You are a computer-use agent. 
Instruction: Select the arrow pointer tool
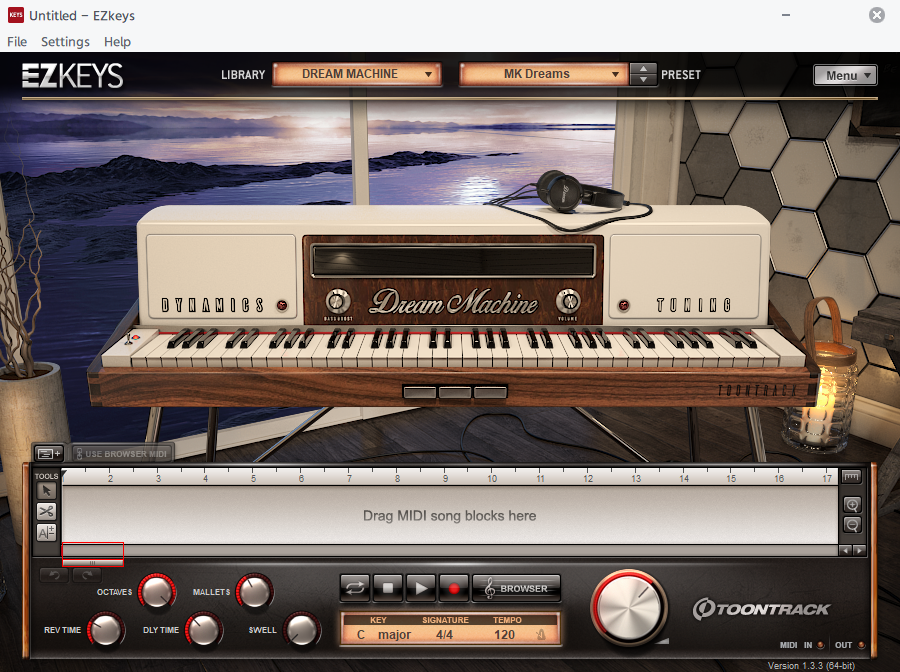click(x=47, y=490)
